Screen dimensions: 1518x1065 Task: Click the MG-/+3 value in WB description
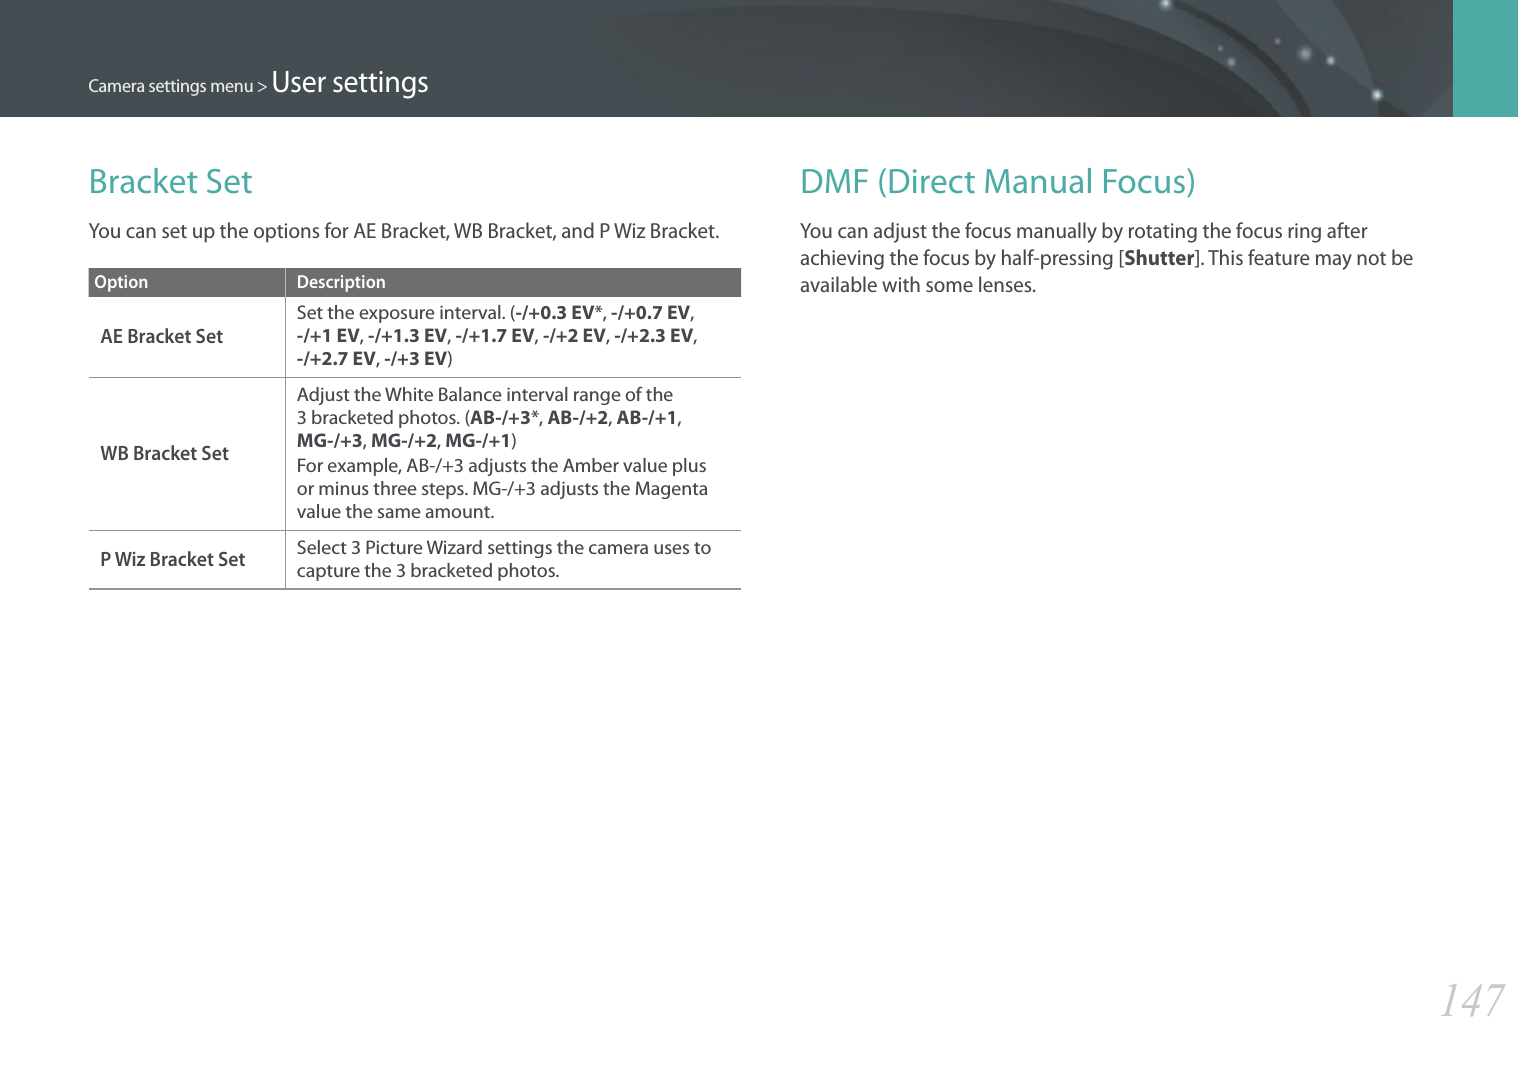[x=330, y=441]
